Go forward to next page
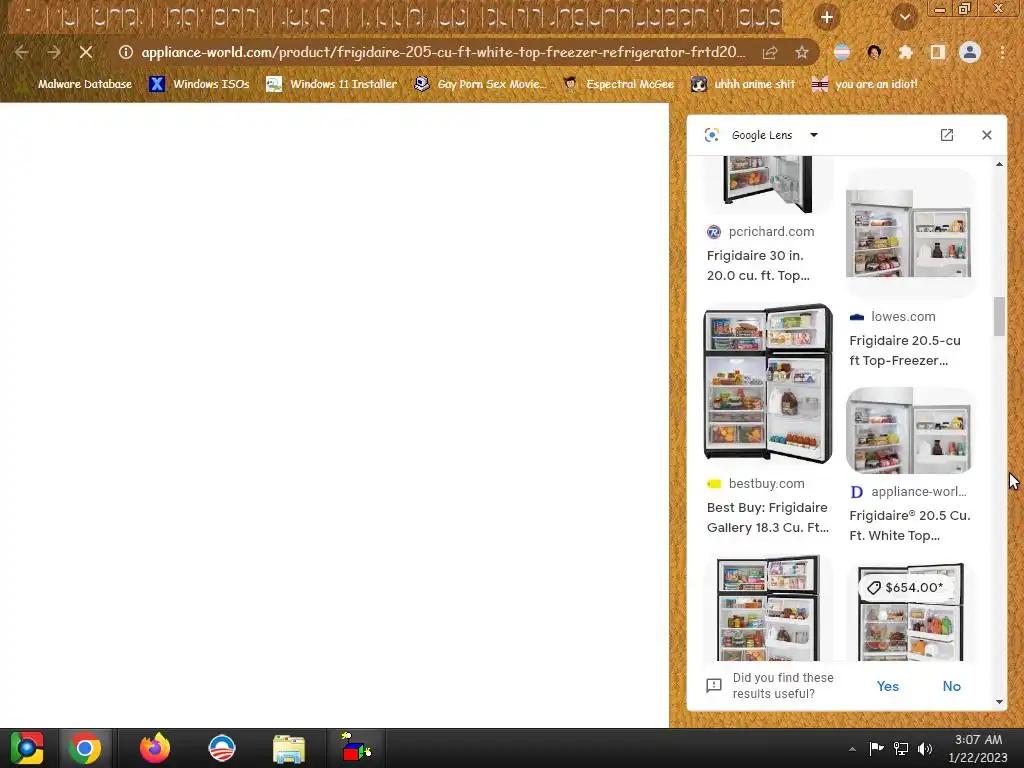 pos(54,52)
